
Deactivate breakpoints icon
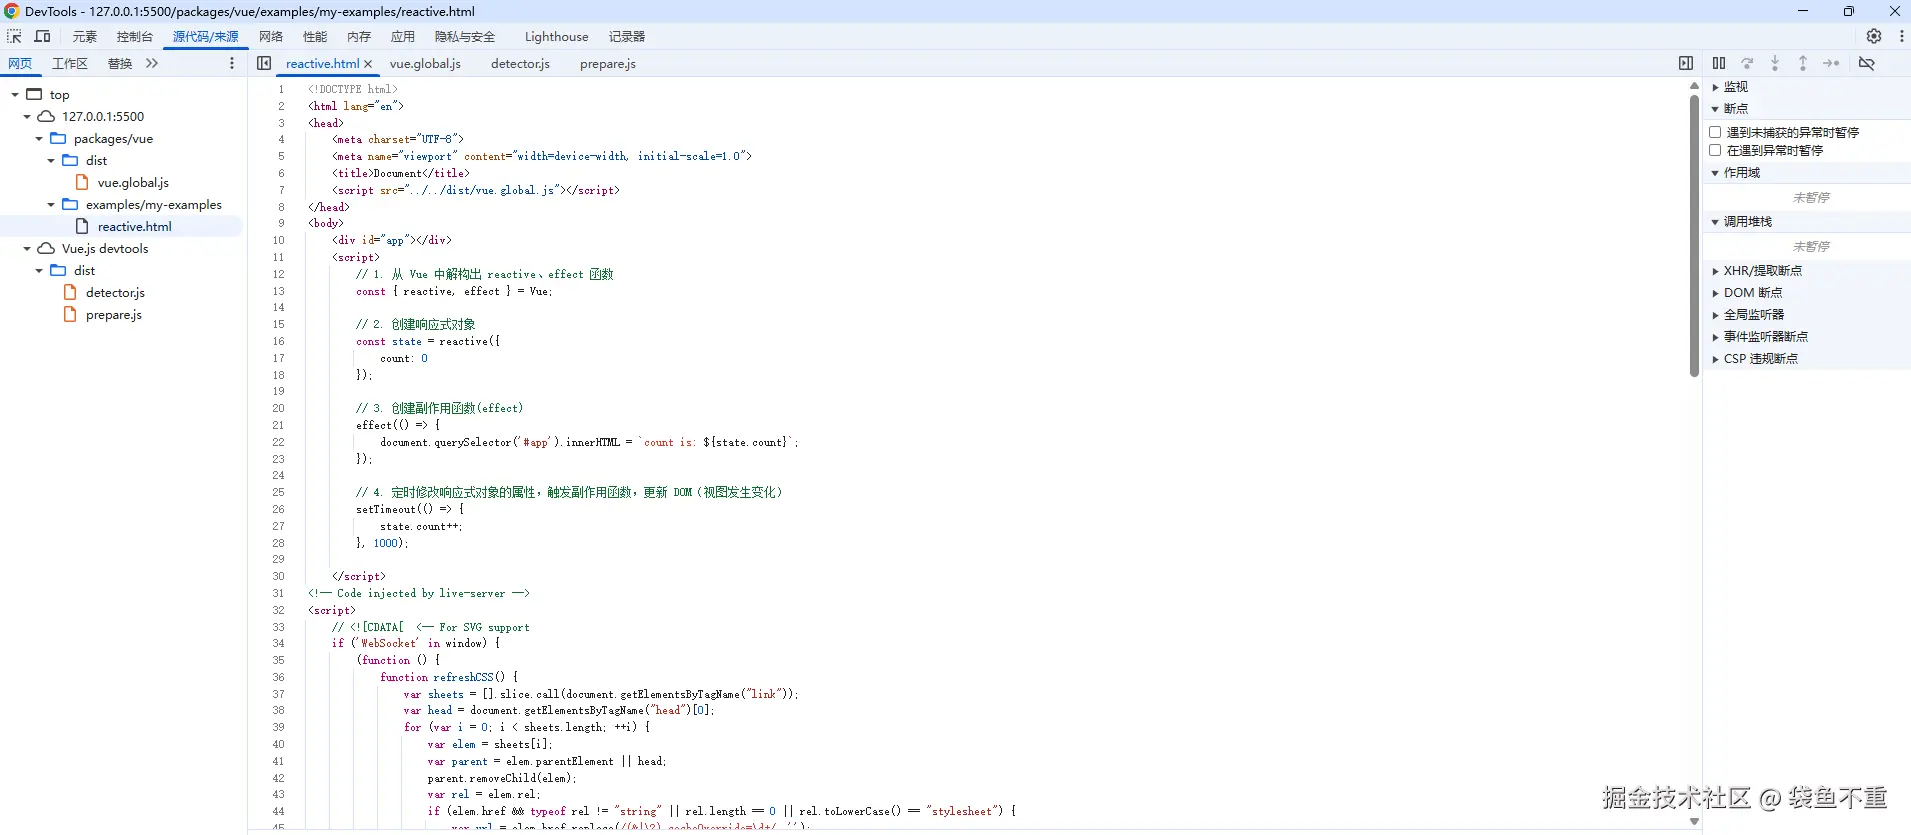[1866, 63]
